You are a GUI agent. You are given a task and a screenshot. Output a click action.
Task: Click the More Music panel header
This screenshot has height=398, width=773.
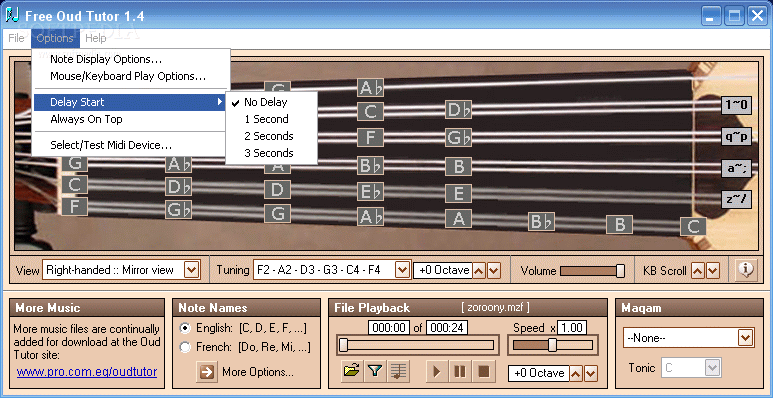pos(87,308)
